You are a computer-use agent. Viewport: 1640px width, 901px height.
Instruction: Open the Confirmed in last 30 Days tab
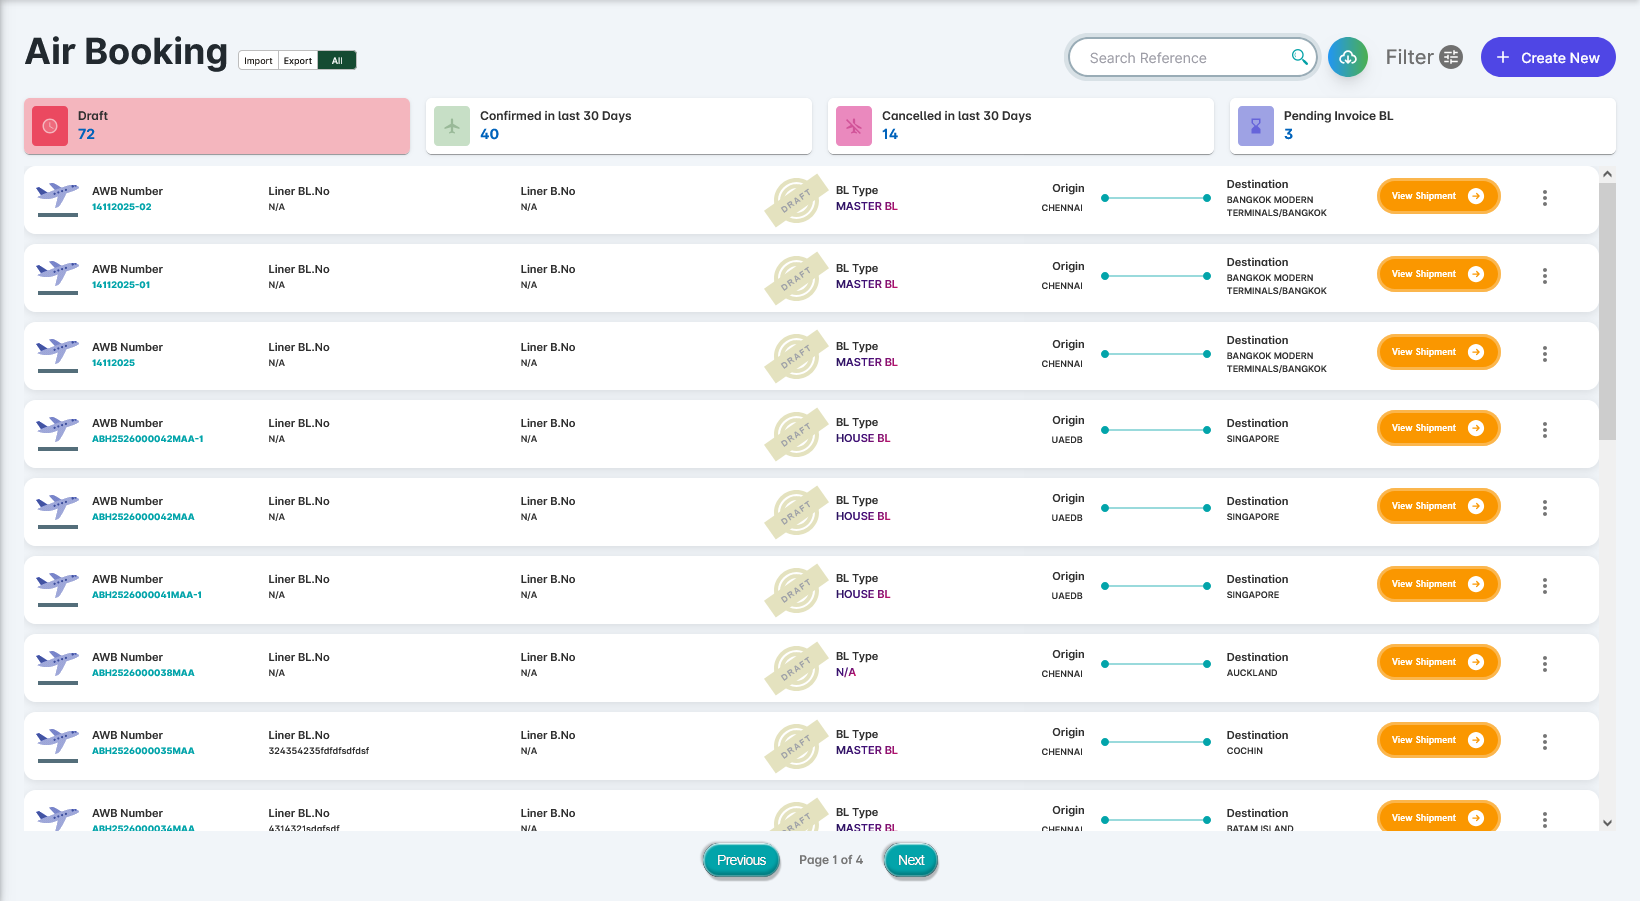pos(618,126)
